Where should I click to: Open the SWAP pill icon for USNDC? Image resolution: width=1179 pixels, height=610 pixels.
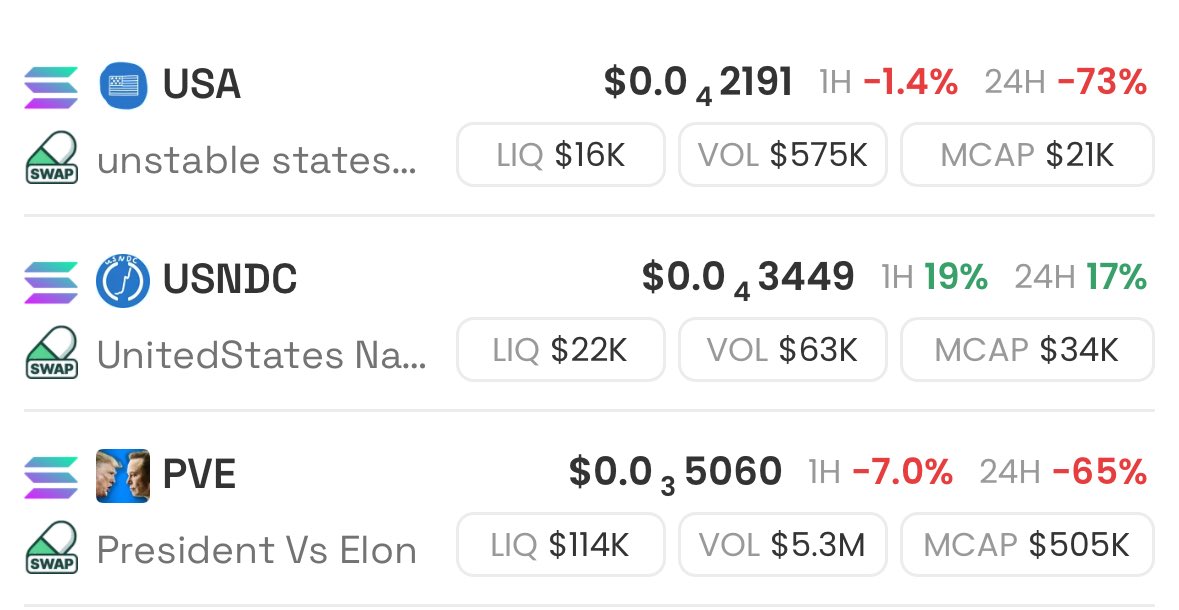click(52, 353)
